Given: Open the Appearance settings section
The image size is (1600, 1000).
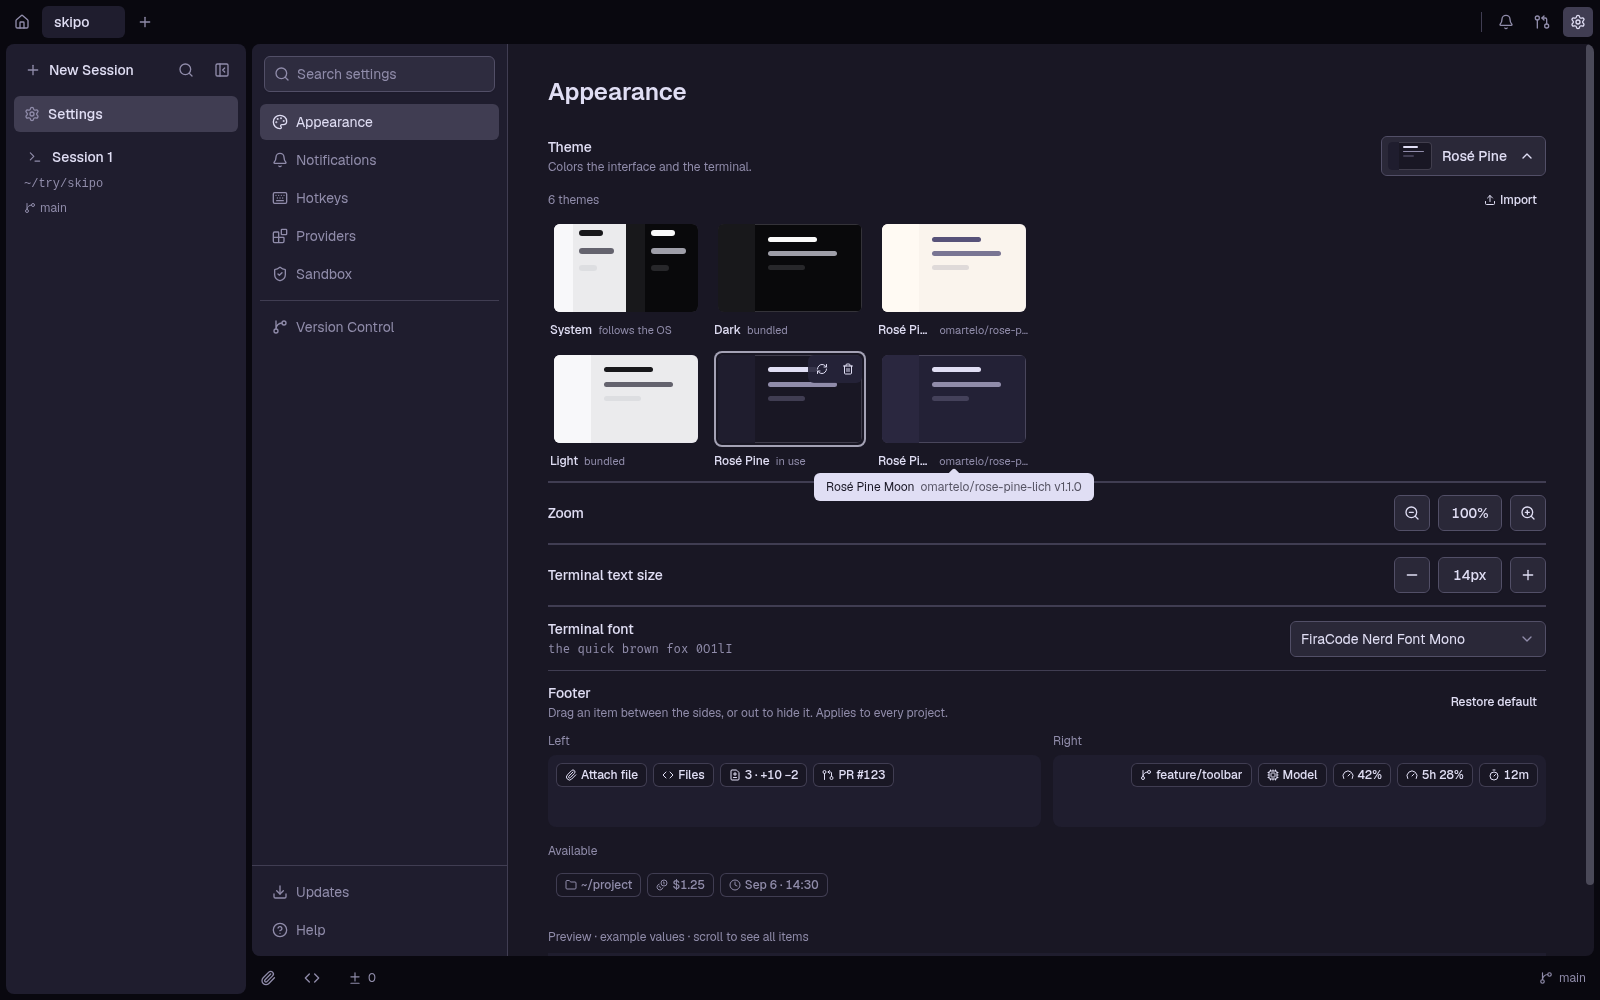Looking at the screenshot, I should coord(379,122).
